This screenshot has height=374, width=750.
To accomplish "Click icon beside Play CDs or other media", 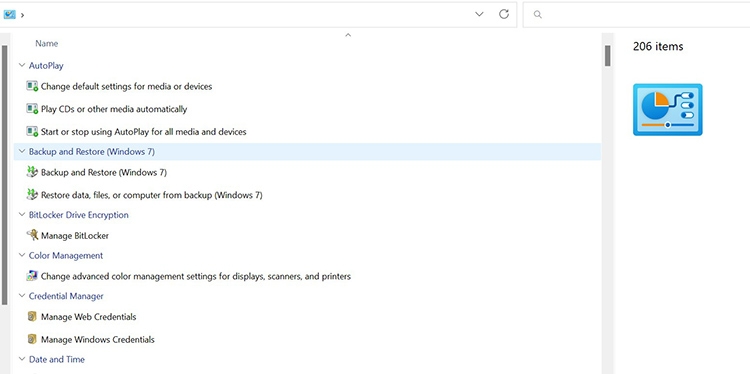I will coord(32,109).
